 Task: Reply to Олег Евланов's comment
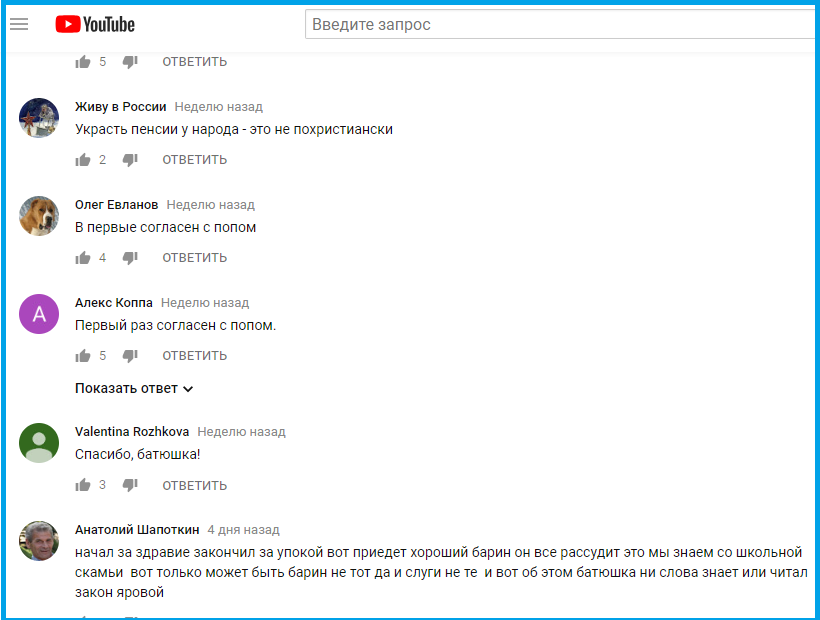(x=195, y=258)
